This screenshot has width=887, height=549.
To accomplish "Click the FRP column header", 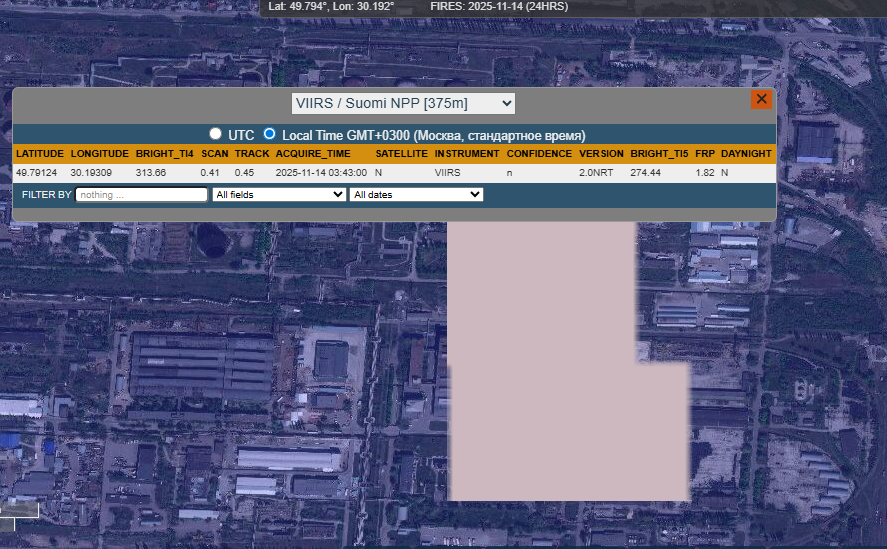I will coord(705,154).
